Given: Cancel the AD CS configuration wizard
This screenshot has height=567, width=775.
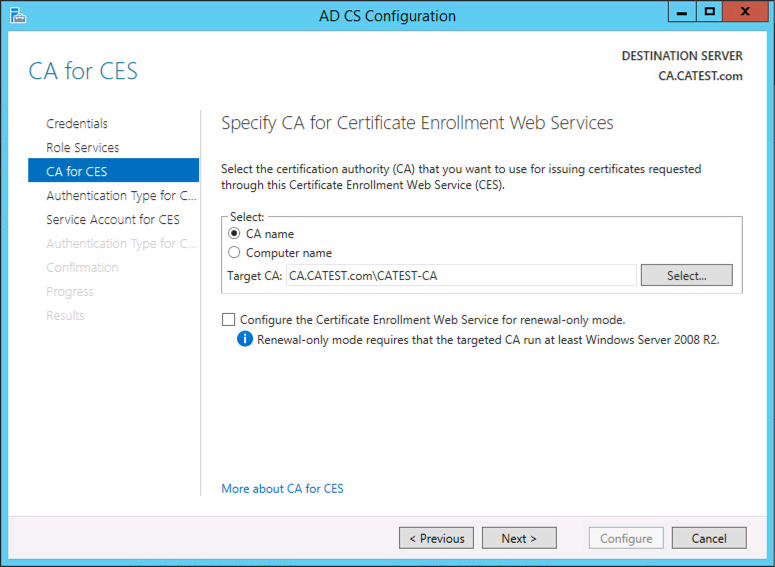Looking at the screenshot, I should coord(709,538).
